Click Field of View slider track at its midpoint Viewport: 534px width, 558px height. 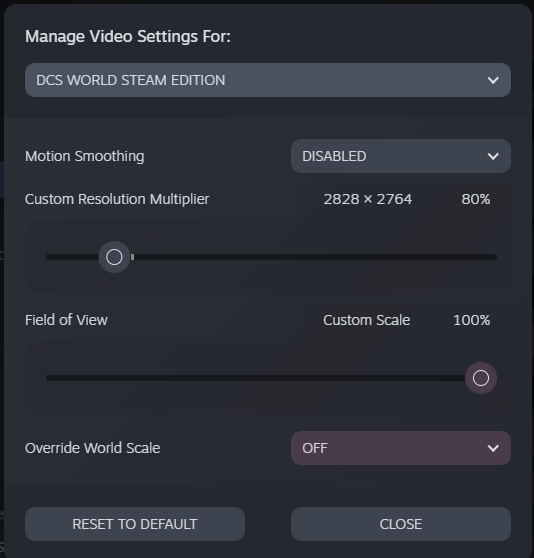(x=271, y=378)
